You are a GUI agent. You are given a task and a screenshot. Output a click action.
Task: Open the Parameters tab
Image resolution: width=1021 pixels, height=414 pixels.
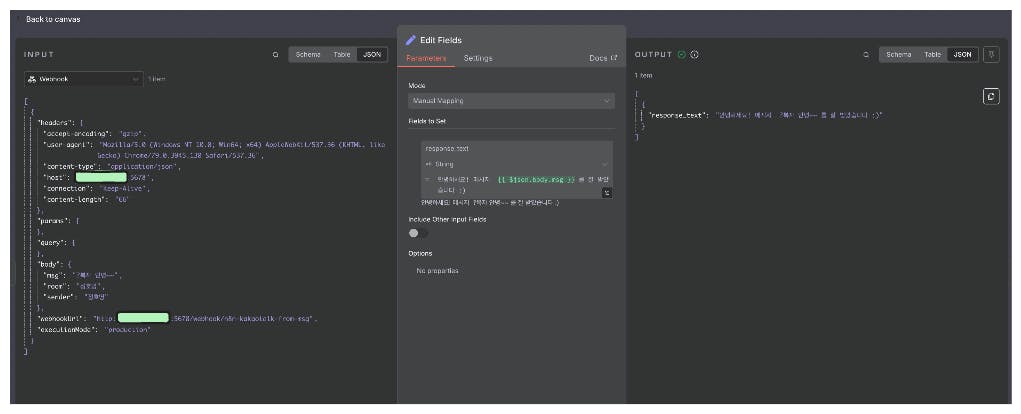426,59
